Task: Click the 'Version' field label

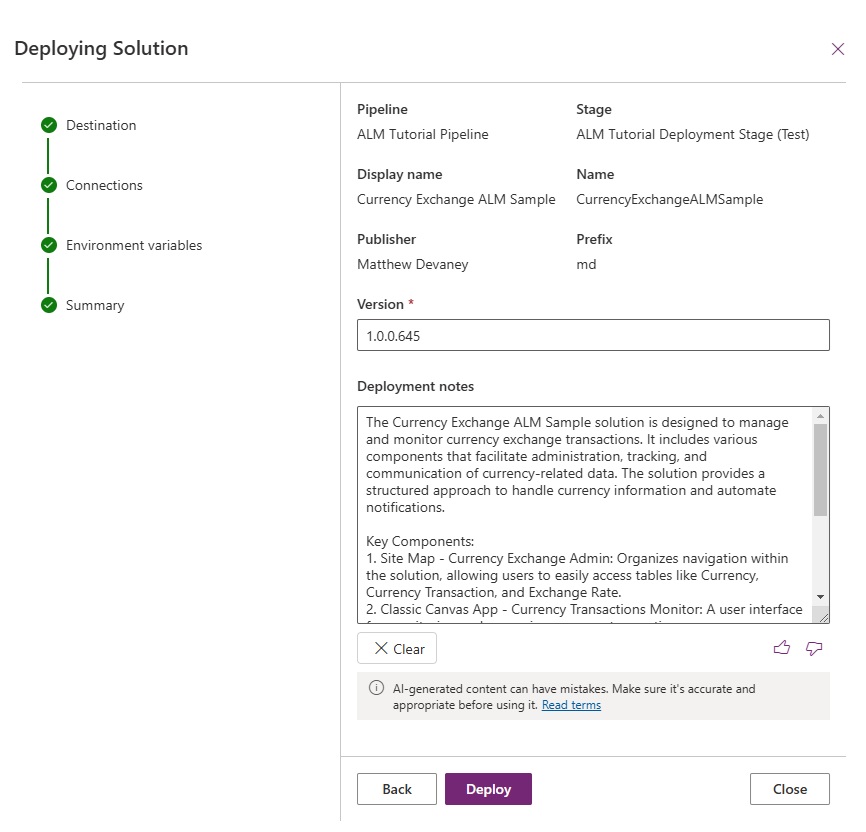Action: [x=381, y=304]
